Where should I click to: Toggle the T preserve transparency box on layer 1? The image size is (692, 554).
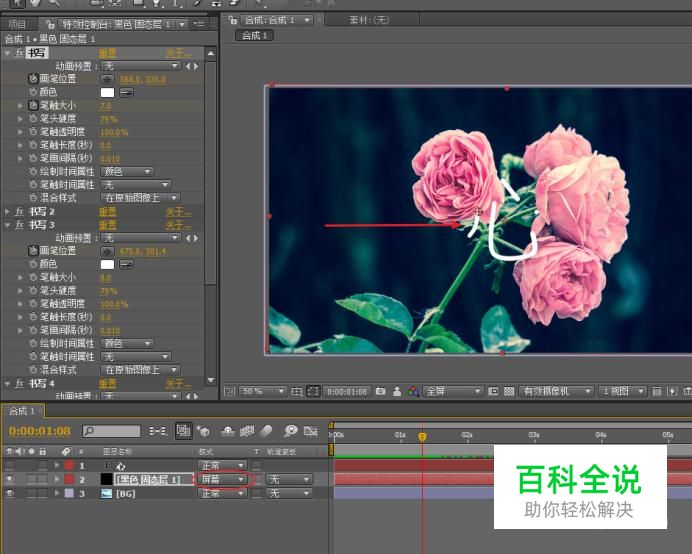(256, 465)
